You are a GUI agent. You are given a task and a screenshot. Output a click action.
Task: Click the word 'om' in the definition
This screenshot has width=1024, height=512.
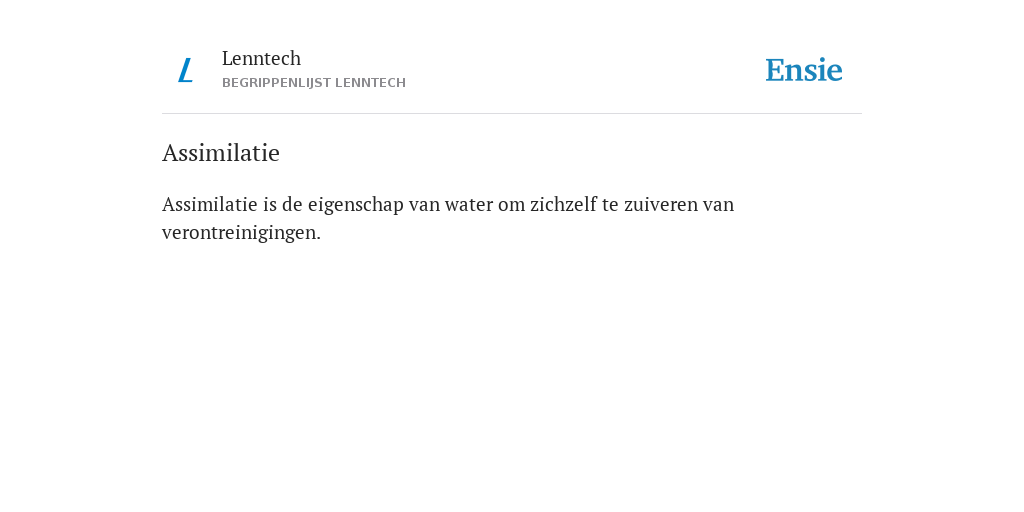(x=511, y=205)
